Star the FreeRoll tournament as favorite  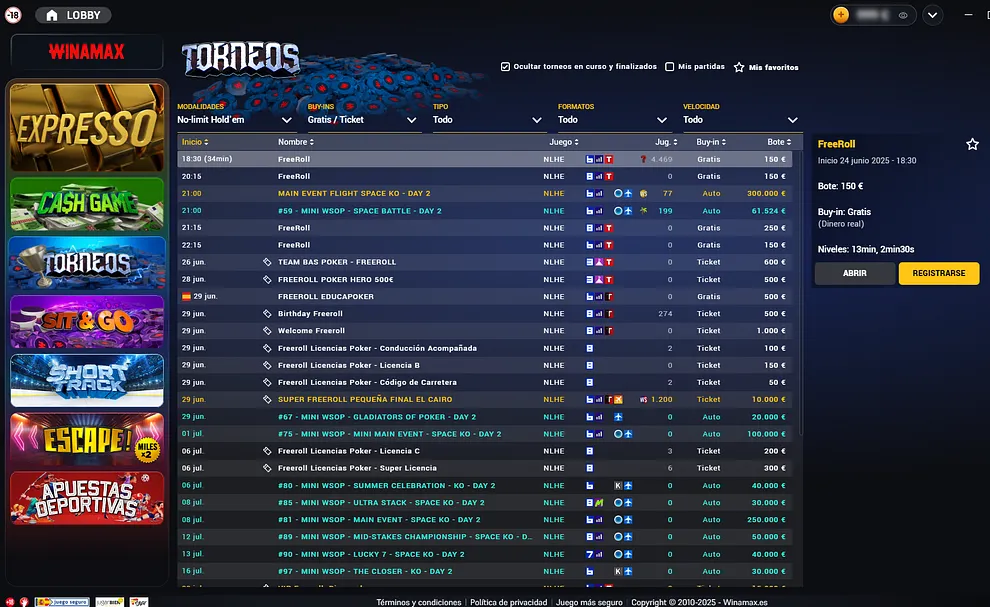click(972, 144)
